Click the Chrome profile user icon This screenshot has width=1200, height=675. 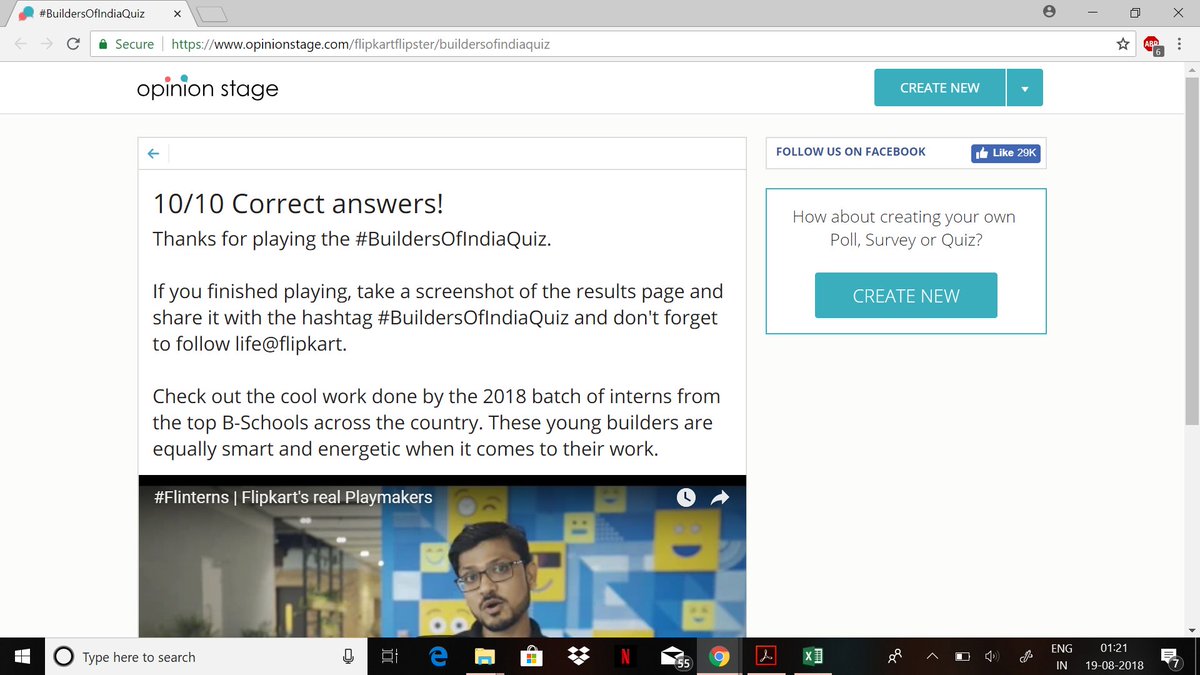pyautogui.click(x=1049, y=12)
